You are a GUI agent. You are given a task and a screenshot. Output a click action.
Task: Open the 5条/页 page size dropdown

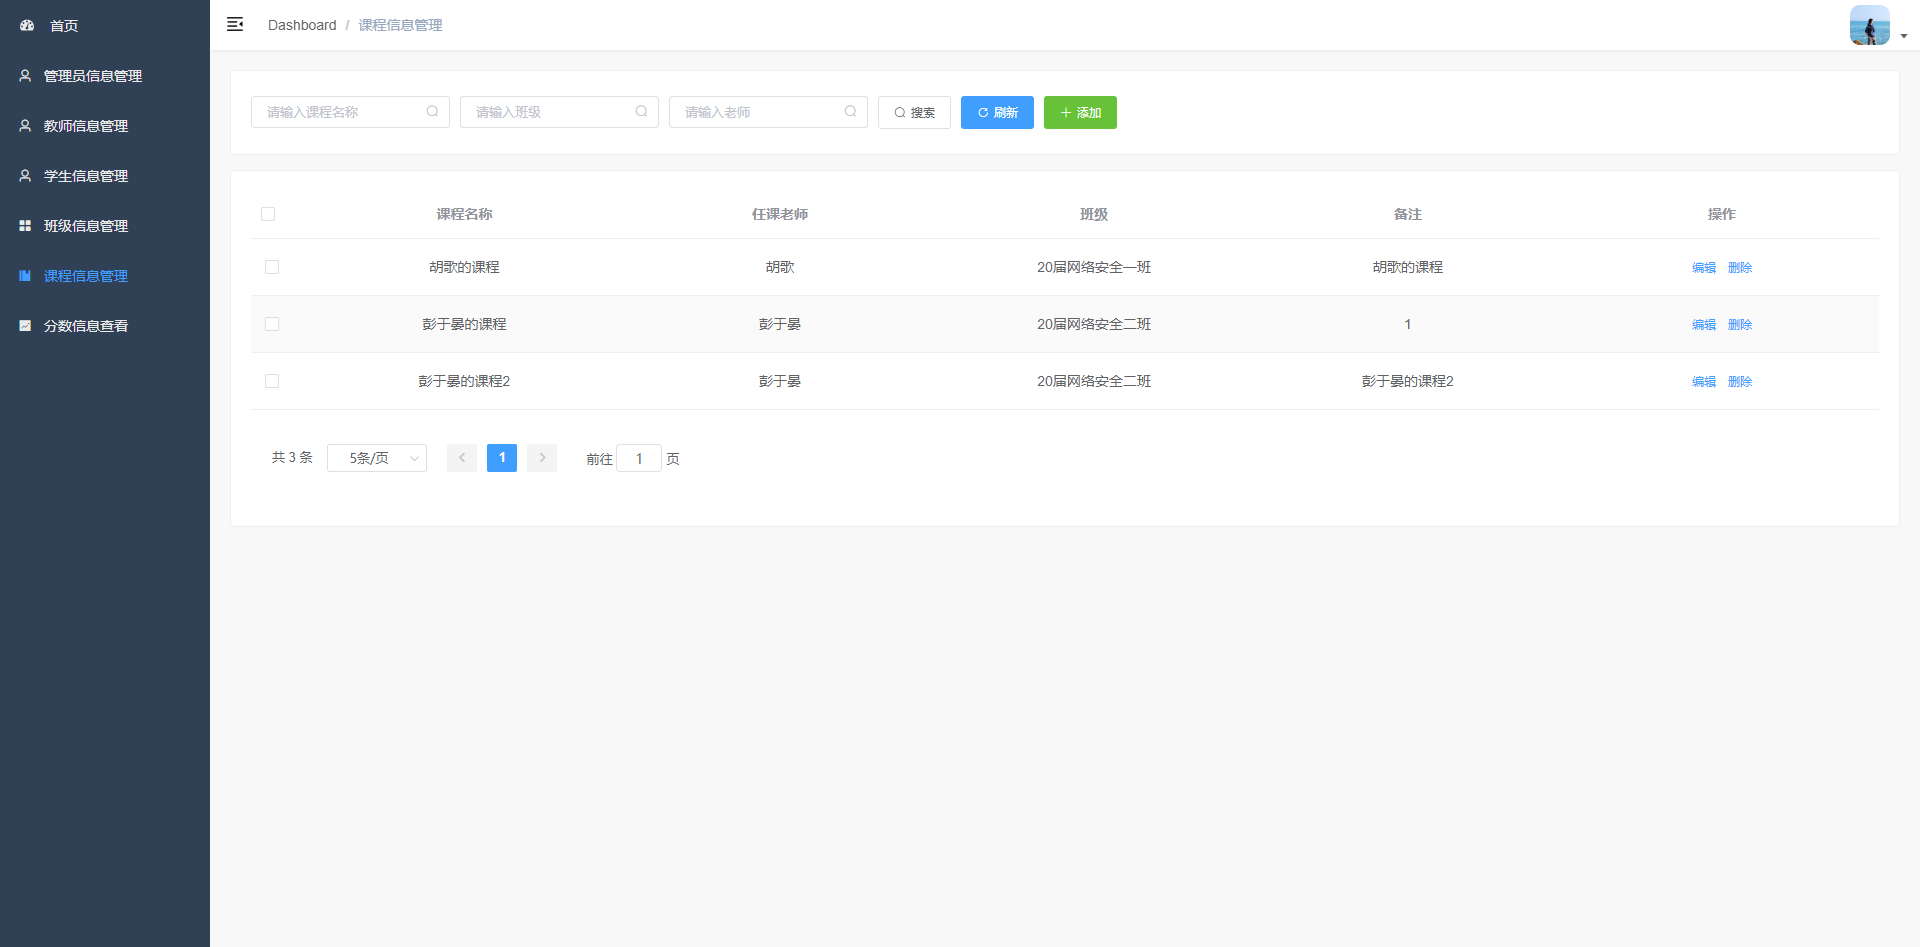coord(377,458)
